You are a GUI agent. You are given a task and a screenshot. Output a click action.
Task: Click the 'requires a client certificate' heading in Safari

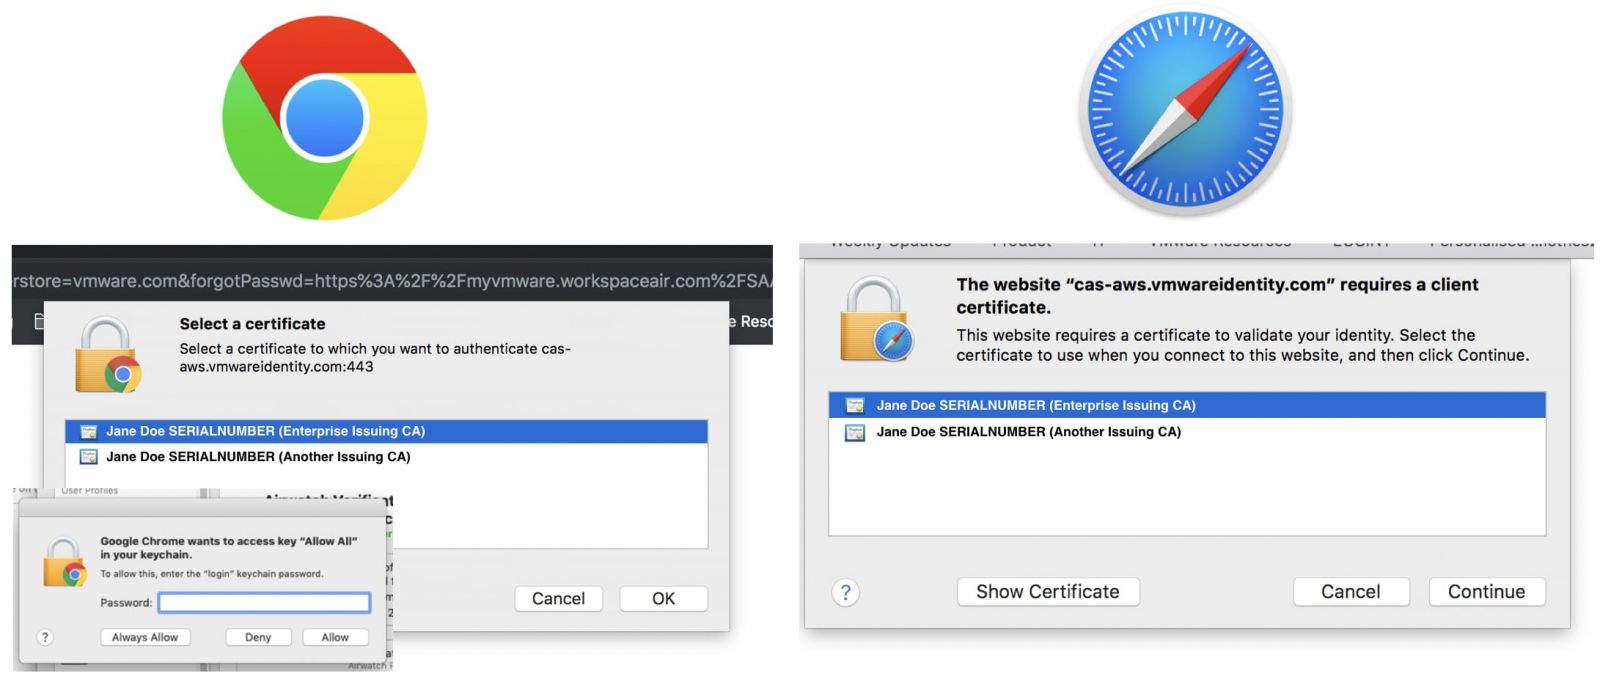click(1217, 296)
